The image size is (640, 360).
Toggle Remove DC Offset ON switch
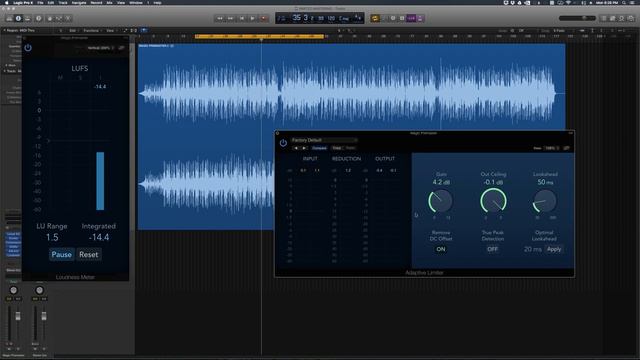point(441,249)
